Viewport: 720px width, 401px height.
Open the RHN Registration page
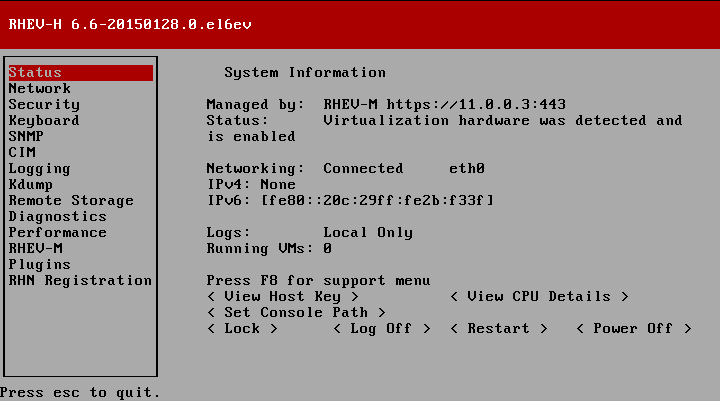click(79, 281)
